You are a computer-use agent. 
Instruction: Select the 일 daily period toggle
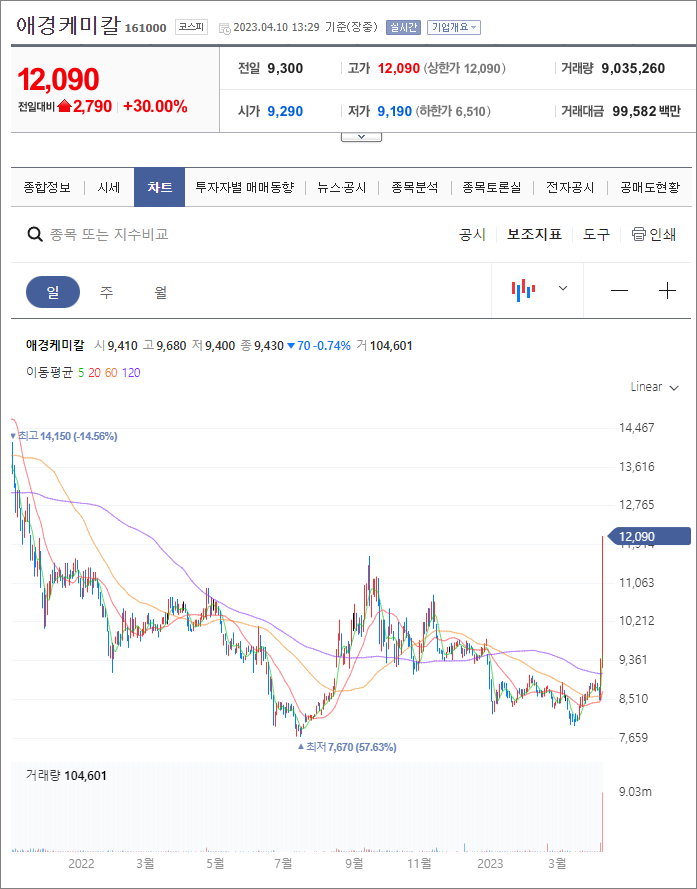[53, 292]
